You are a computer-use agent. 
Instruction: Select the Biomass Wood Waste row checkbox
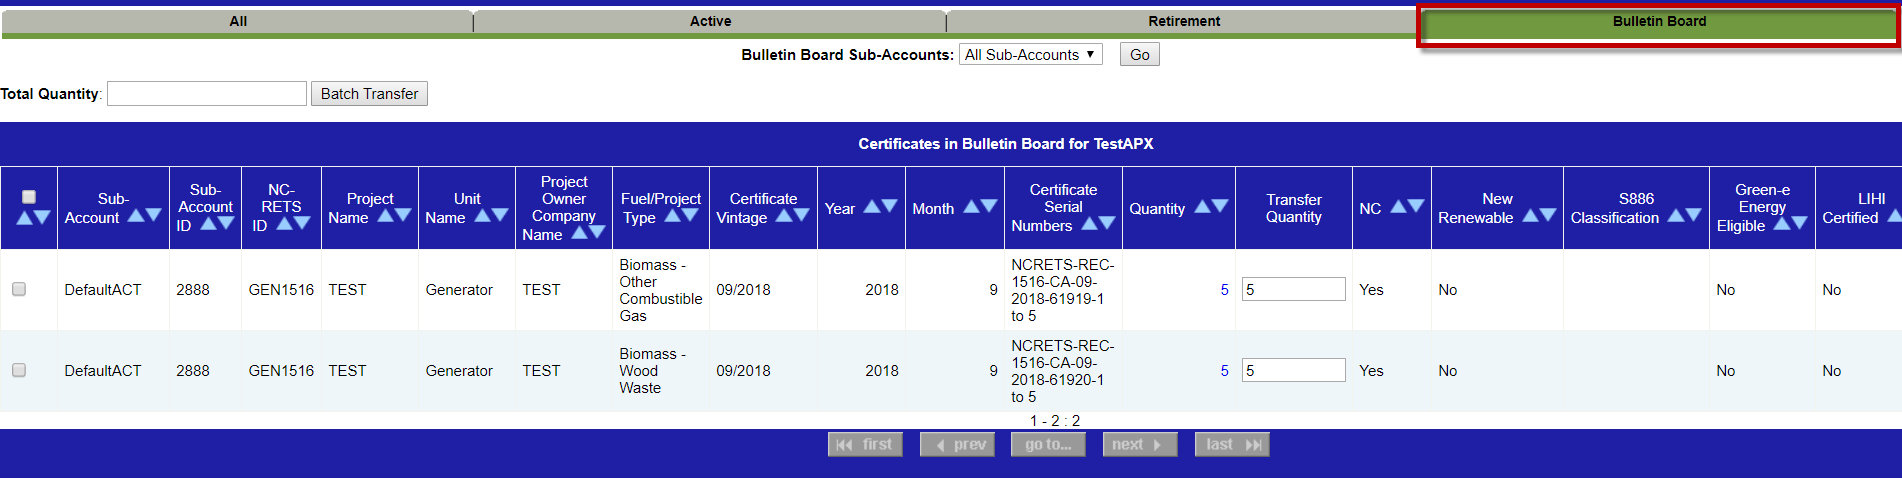click(19, 370)
